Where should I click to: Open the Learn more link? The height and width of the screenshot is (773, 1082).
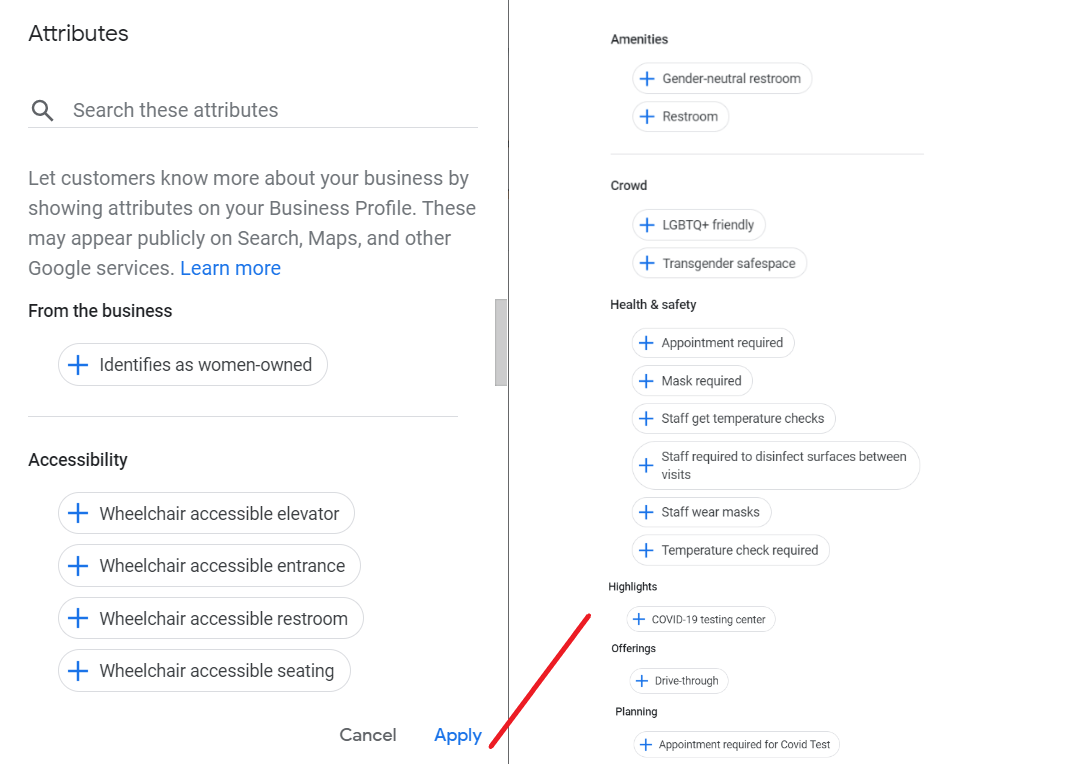tap(230, 267)
